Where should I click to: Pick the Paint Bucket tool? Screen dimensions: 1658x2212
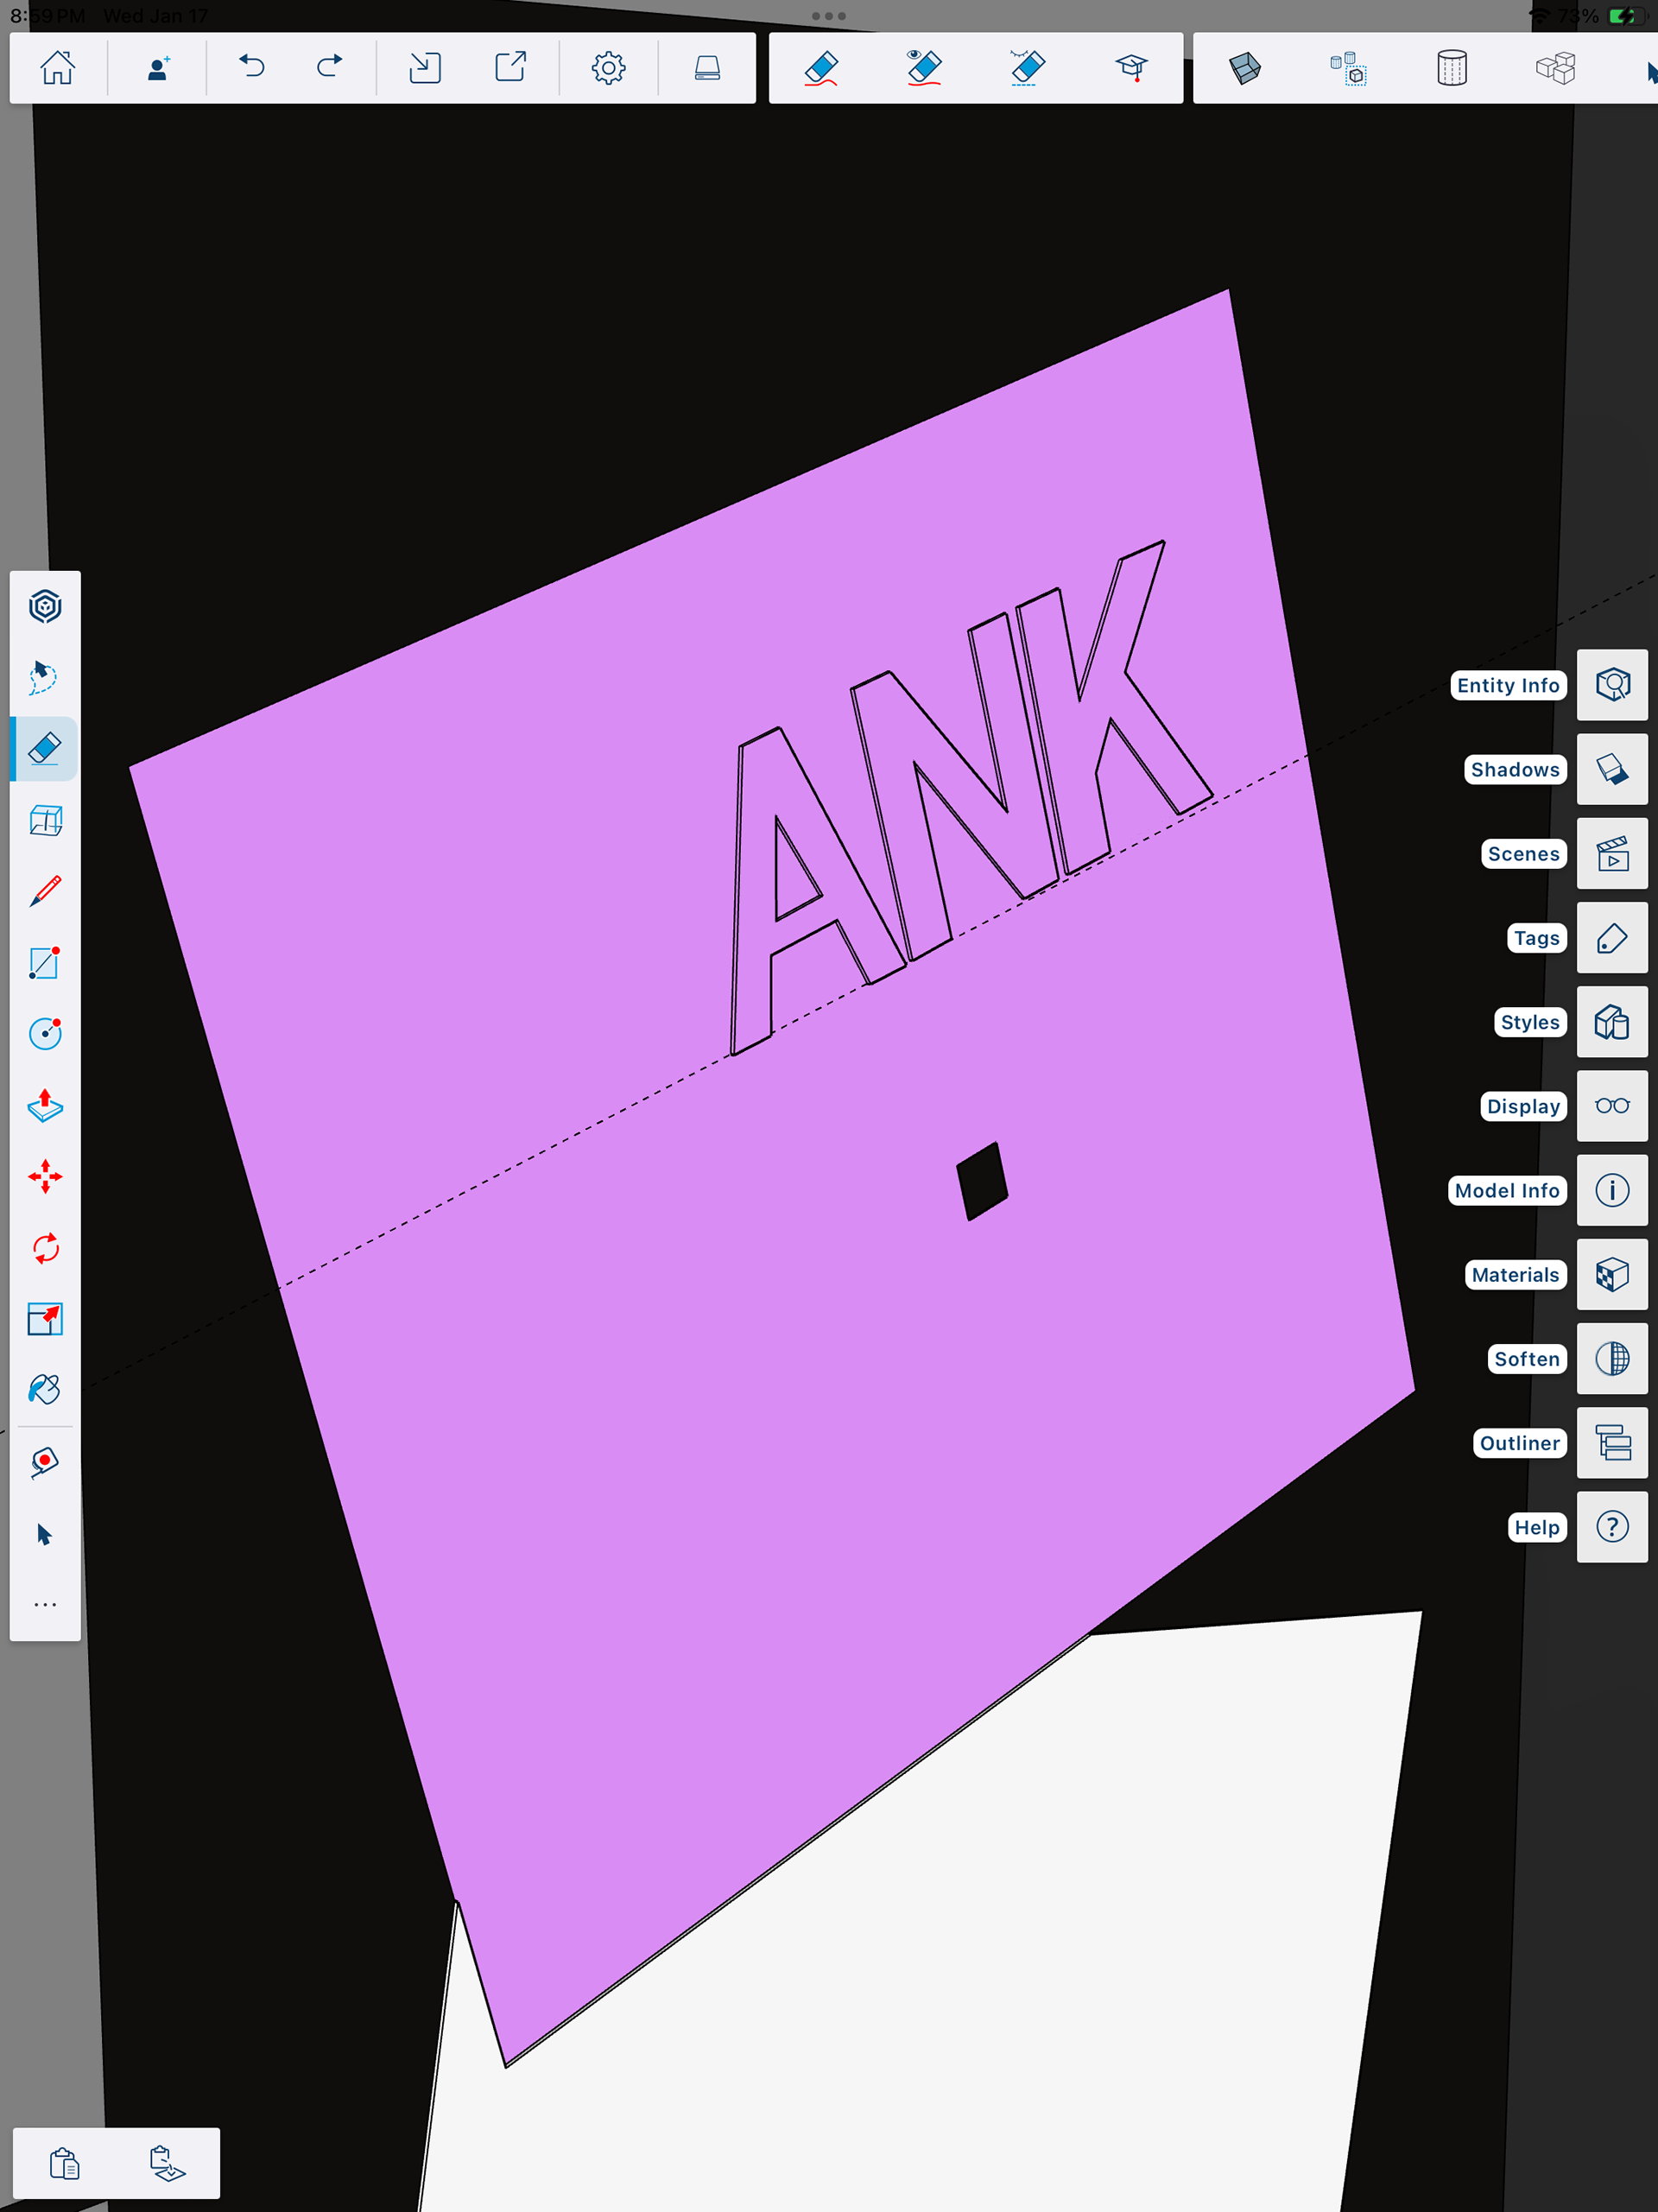pos(45,1390)
